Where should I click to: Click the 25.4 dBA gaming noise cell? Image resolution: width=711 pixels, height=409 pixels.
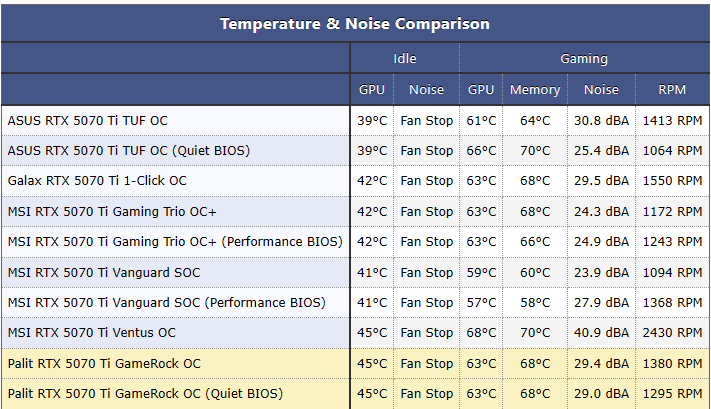click(601, 151)
